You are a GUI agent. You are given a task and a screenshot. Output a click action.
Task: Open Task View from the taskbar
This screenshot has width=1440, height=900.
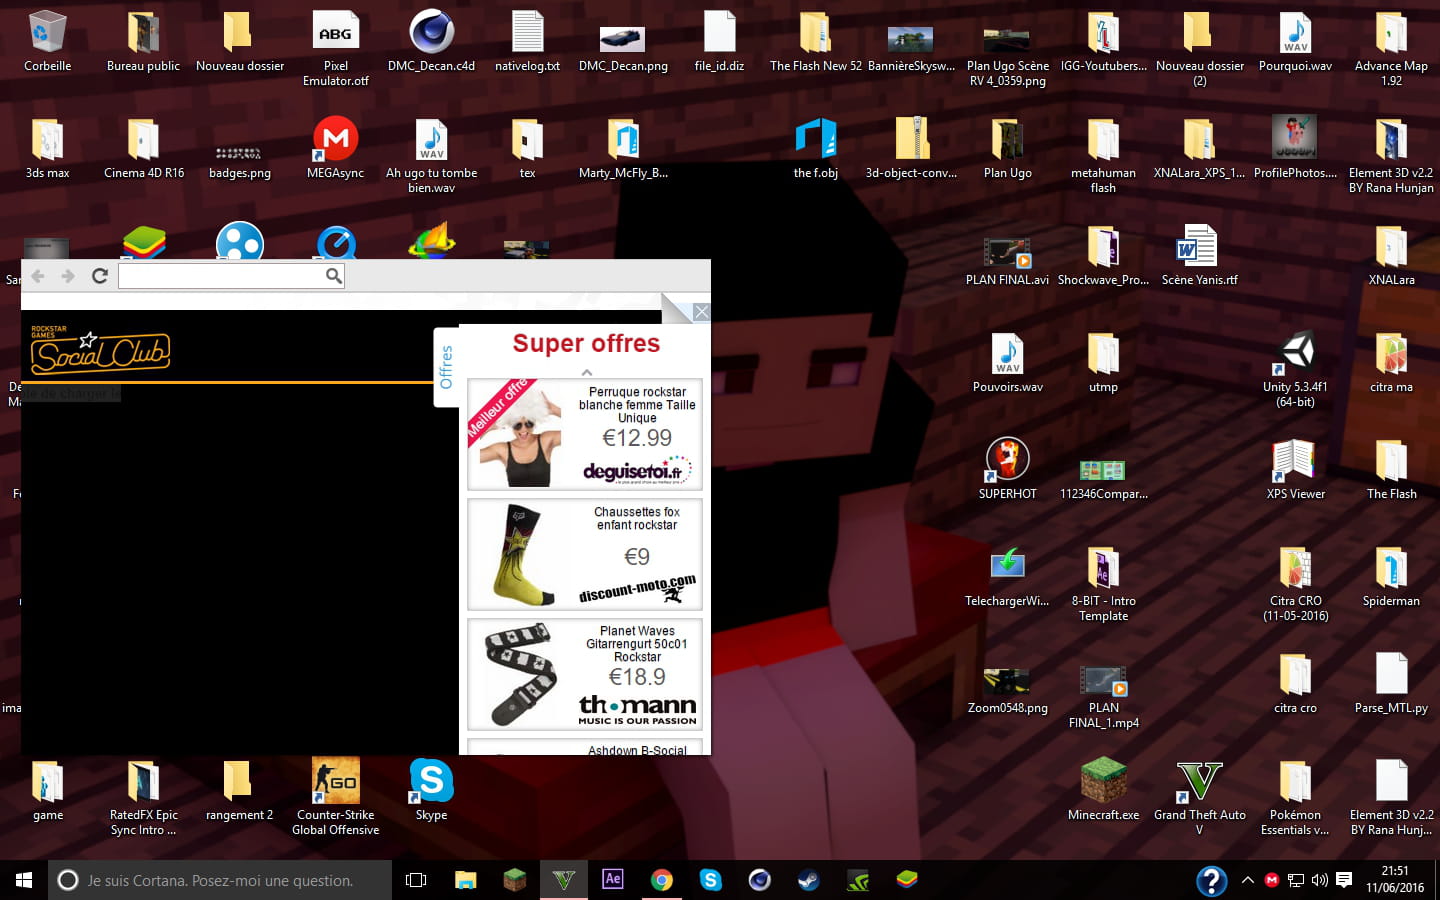[x=416, y=880]
